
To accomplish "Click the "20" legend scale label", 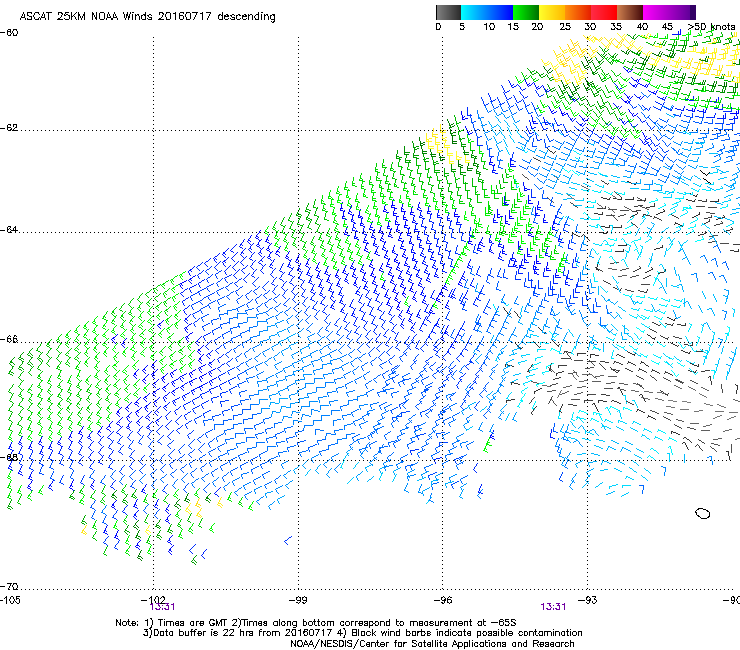I will 537,27.
